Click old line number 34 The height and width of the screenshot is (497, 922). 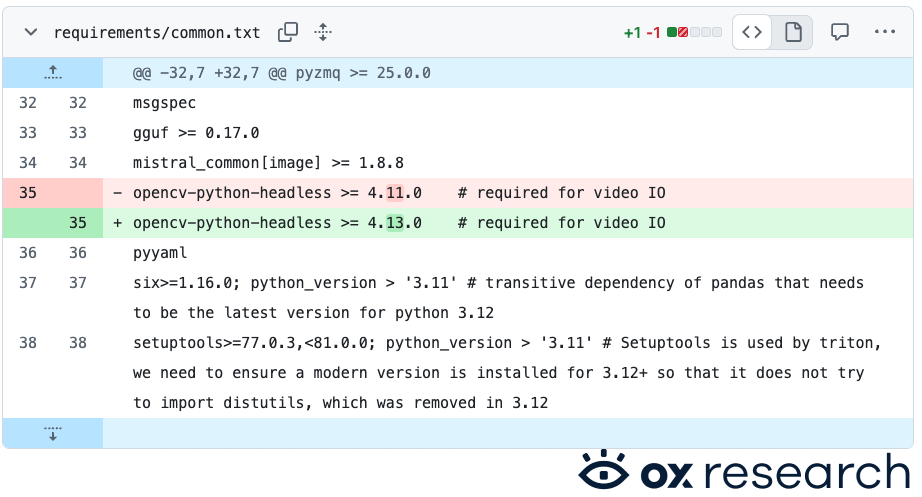pyautogui.click(x=28, y=163)
